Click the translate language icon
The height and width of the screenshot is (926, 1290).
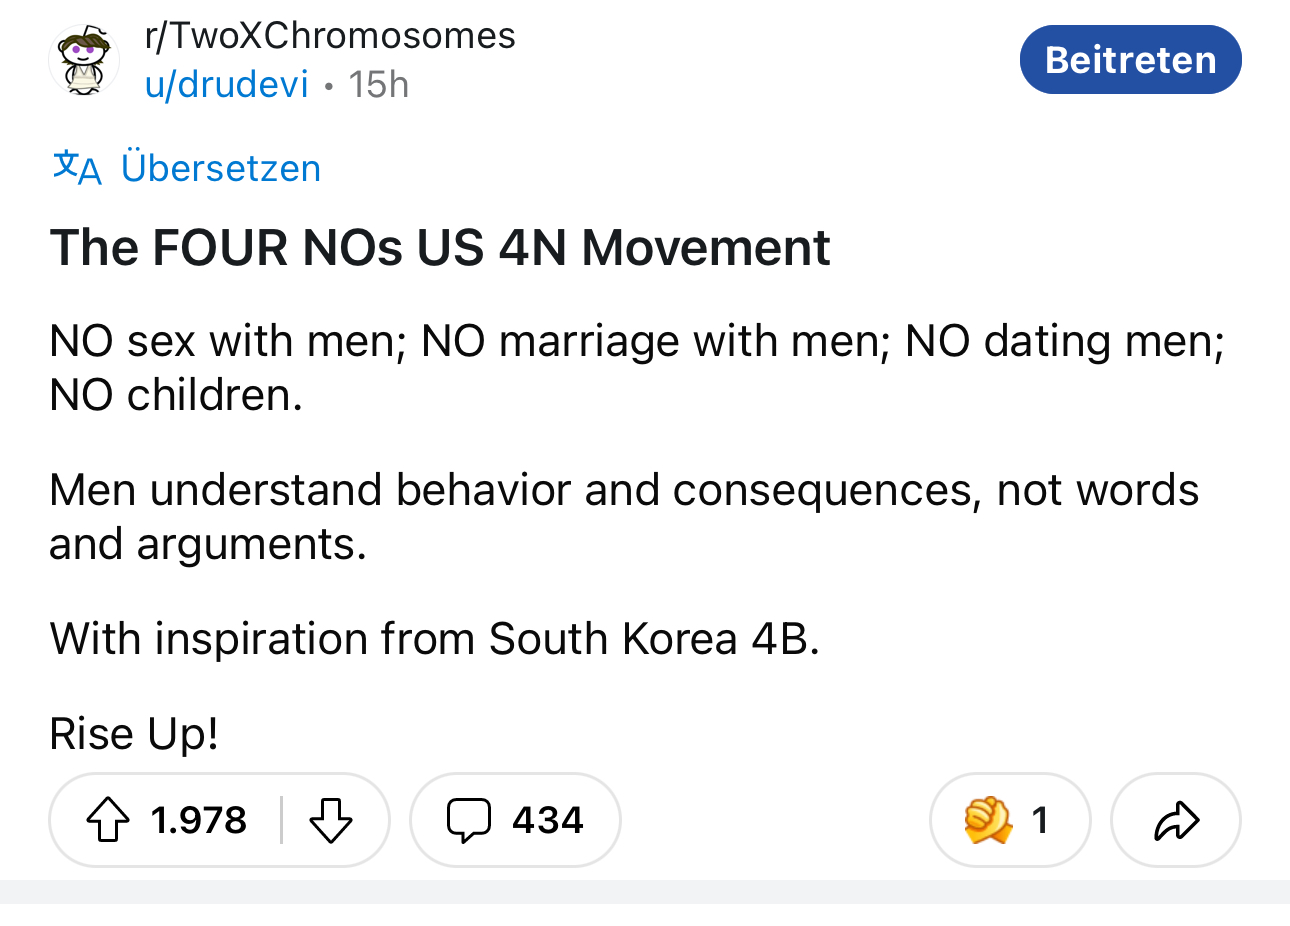[x=77, y=167]
